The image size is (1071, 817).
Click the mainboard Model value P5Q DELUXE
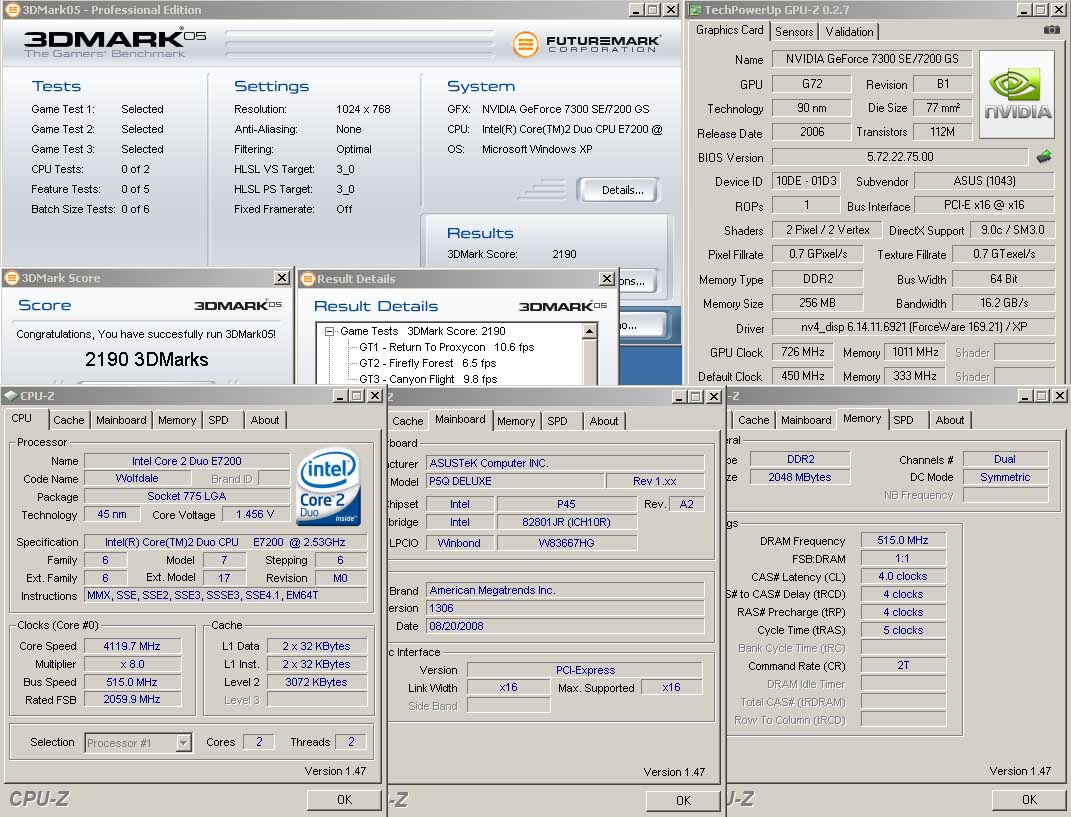pos(515,481)
